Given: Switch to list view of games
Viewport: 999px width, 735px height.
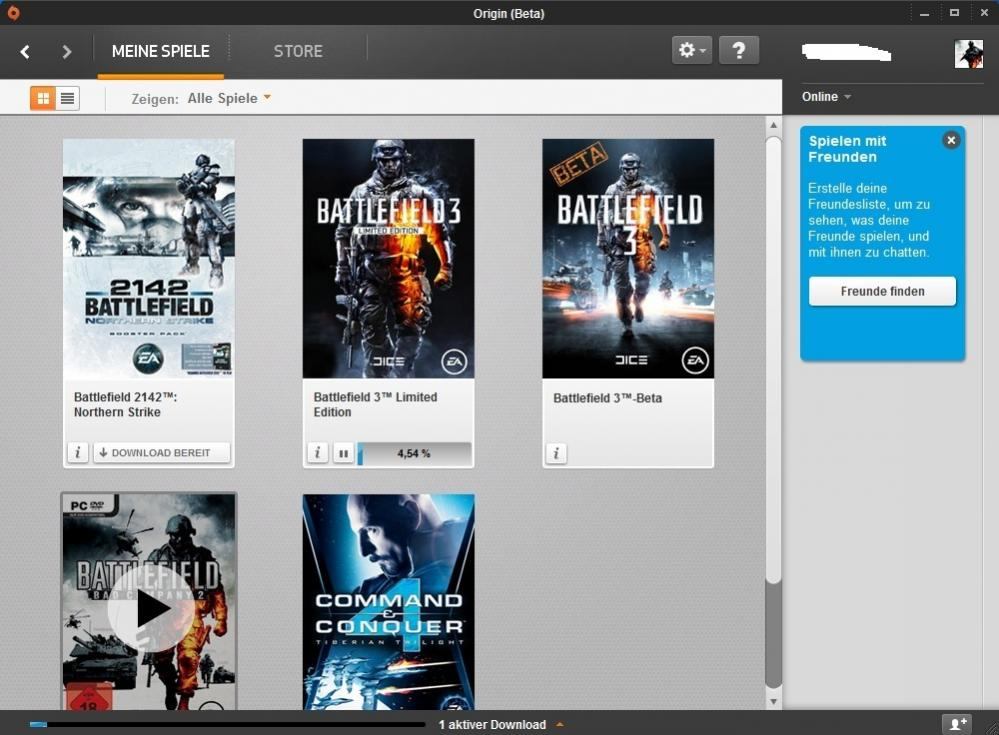Looking at the screenshot, I should (x=68, y=98).
